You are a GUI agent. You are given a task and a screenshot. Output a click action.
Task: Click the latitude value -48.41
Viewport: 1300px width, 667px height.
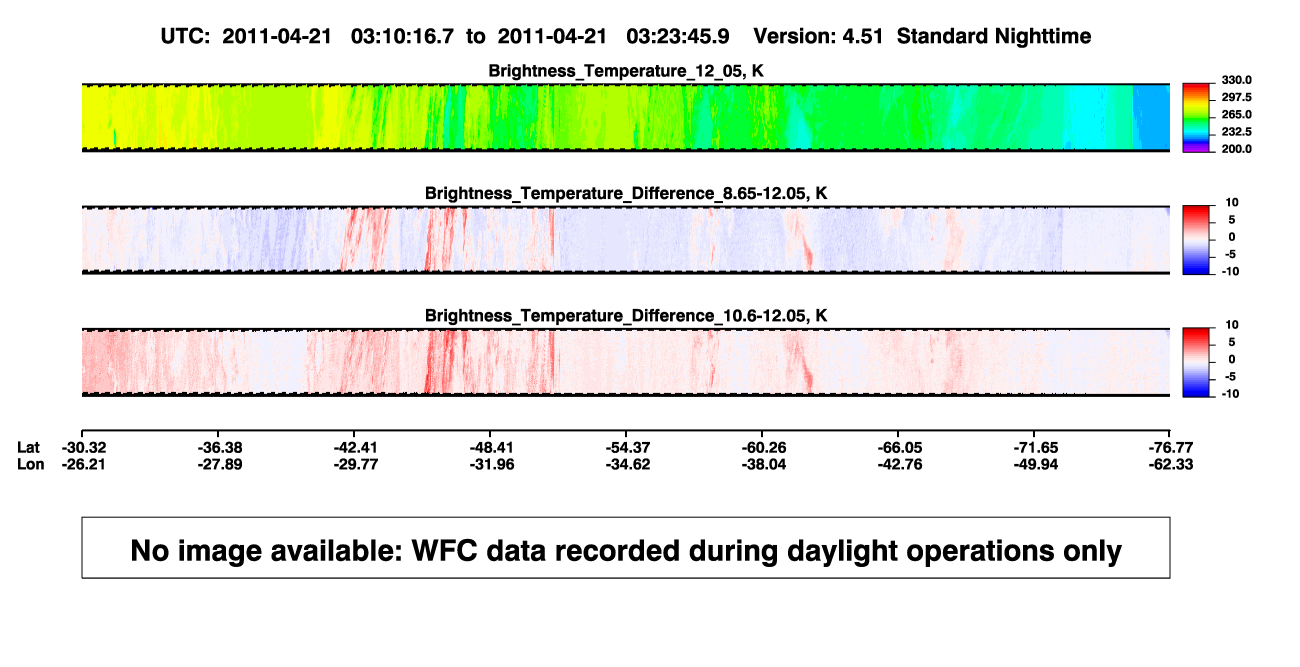490,447
